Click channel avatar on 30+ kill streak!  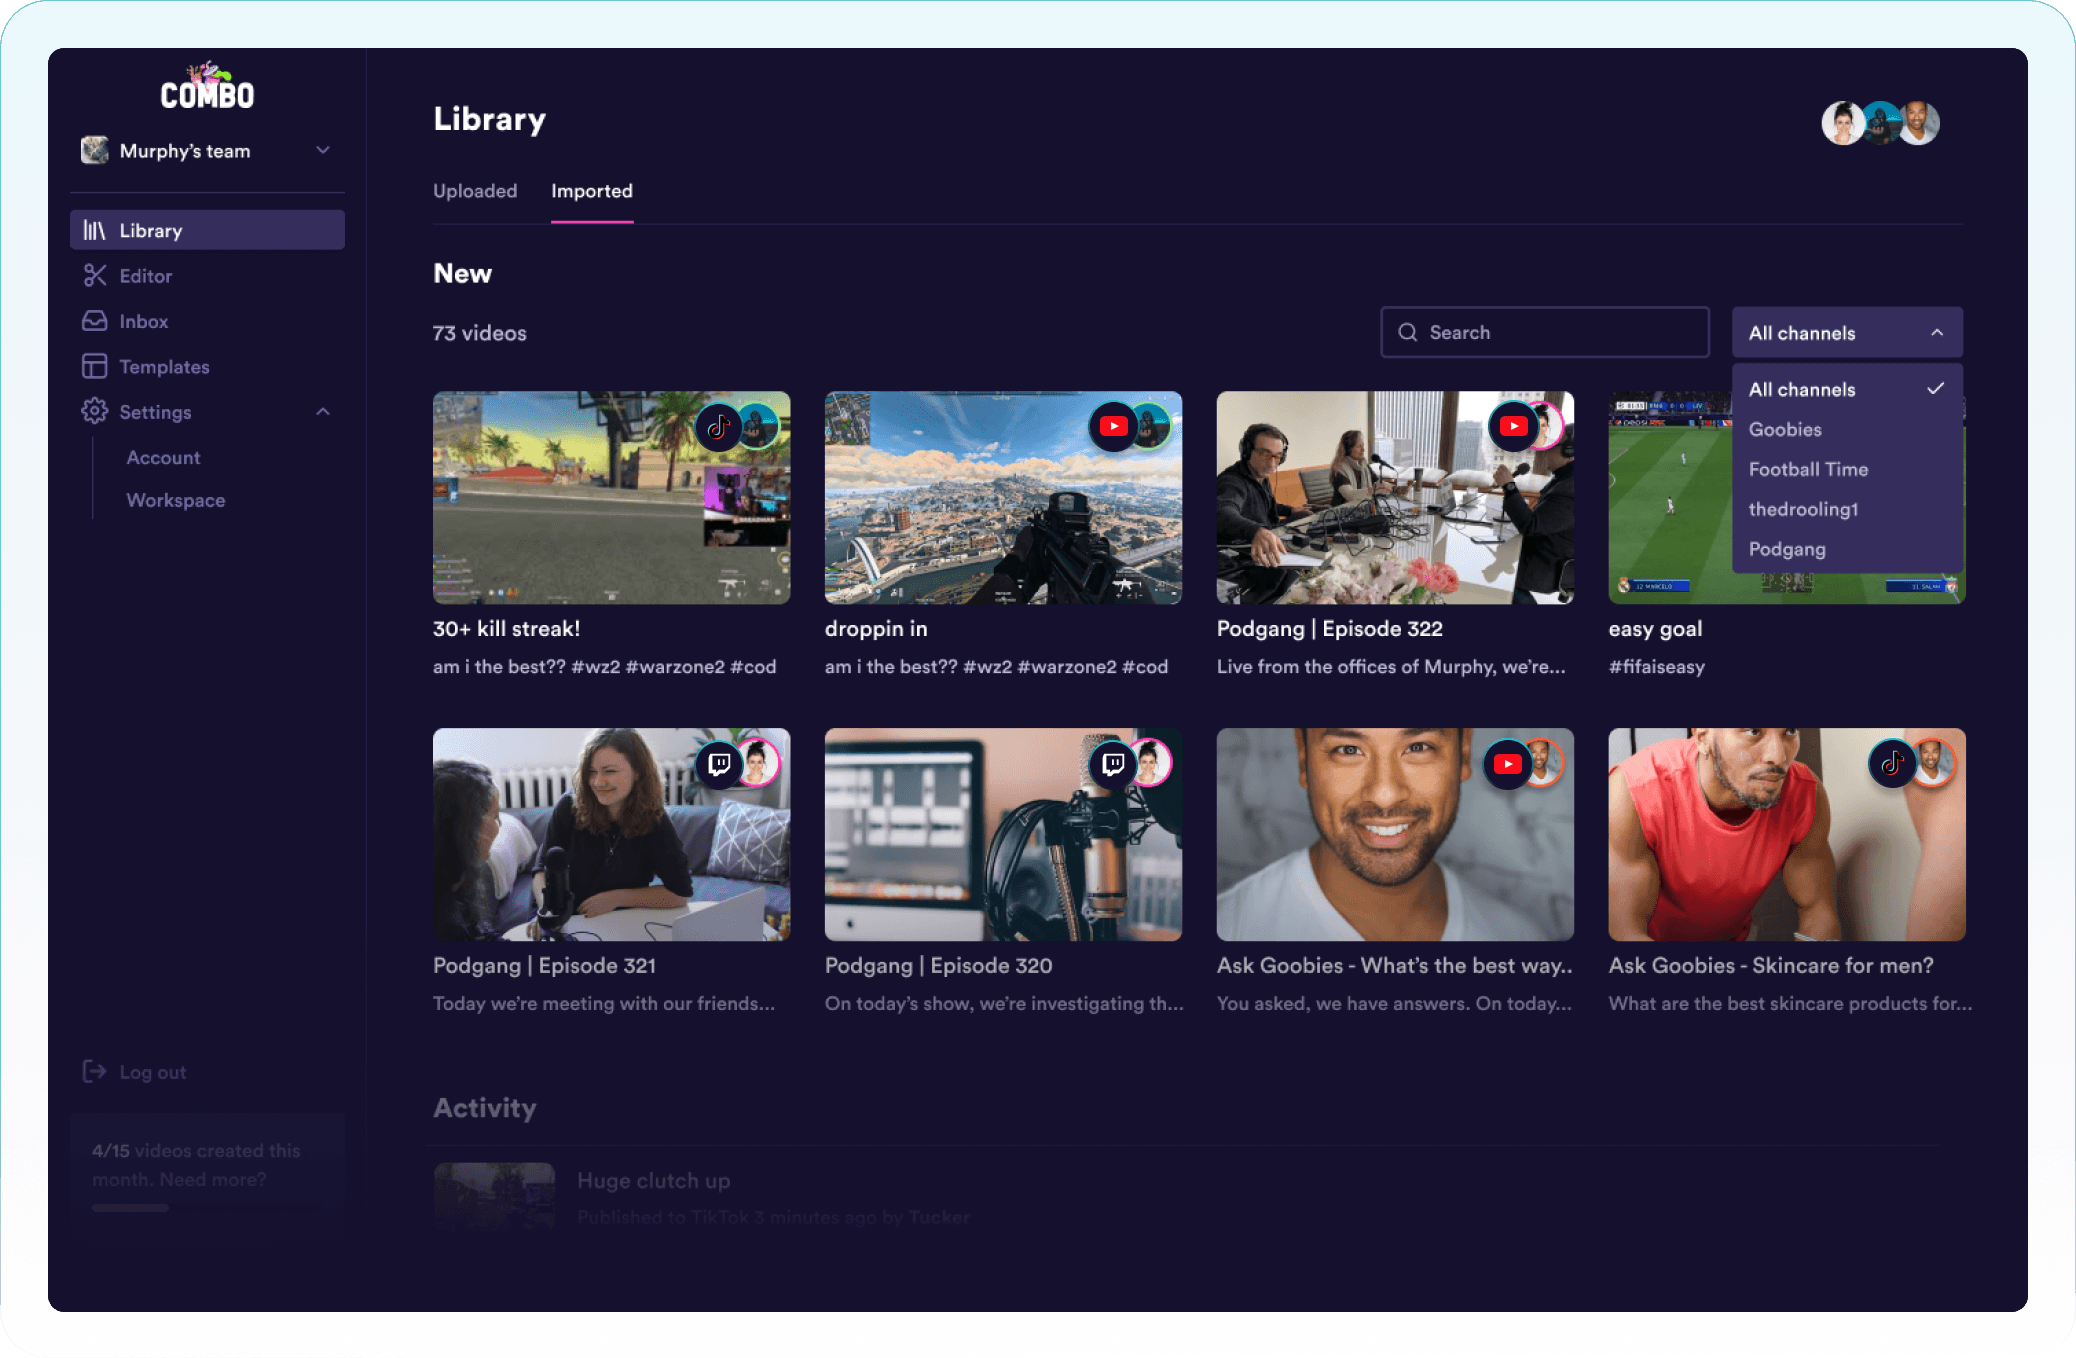pos(759,427)
